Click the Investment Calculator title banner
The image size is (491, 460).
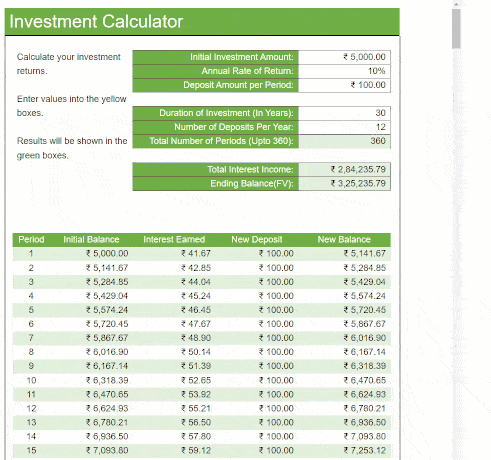point(202,22)
